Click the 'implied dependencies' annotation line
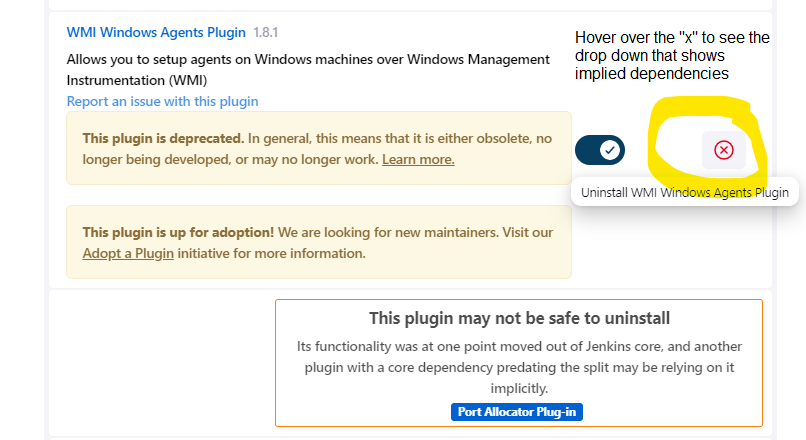This screenshot has width=806, height=440. click(651, 74)
